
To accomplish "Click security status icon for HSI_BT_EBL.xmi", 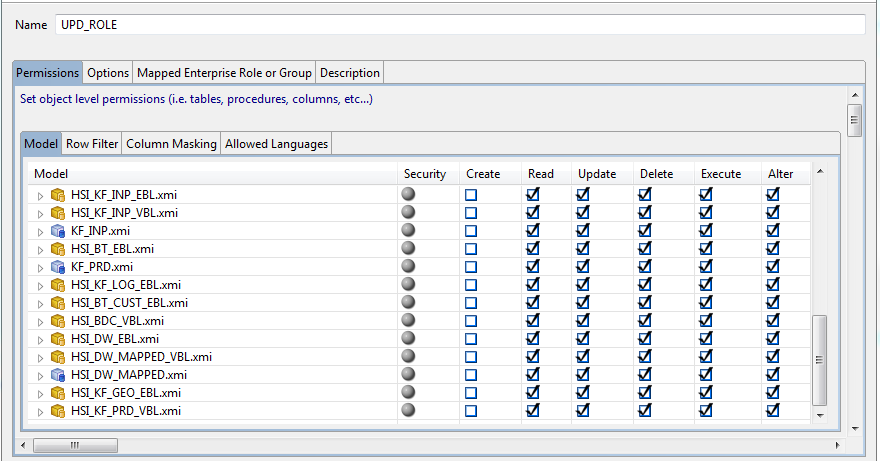I will coord(408,249).
